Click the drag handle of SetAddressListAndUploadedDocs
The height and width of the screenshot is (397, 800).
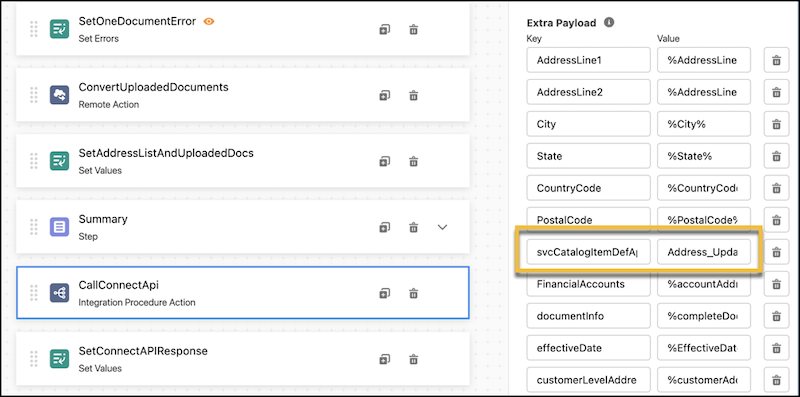(34, 161)
